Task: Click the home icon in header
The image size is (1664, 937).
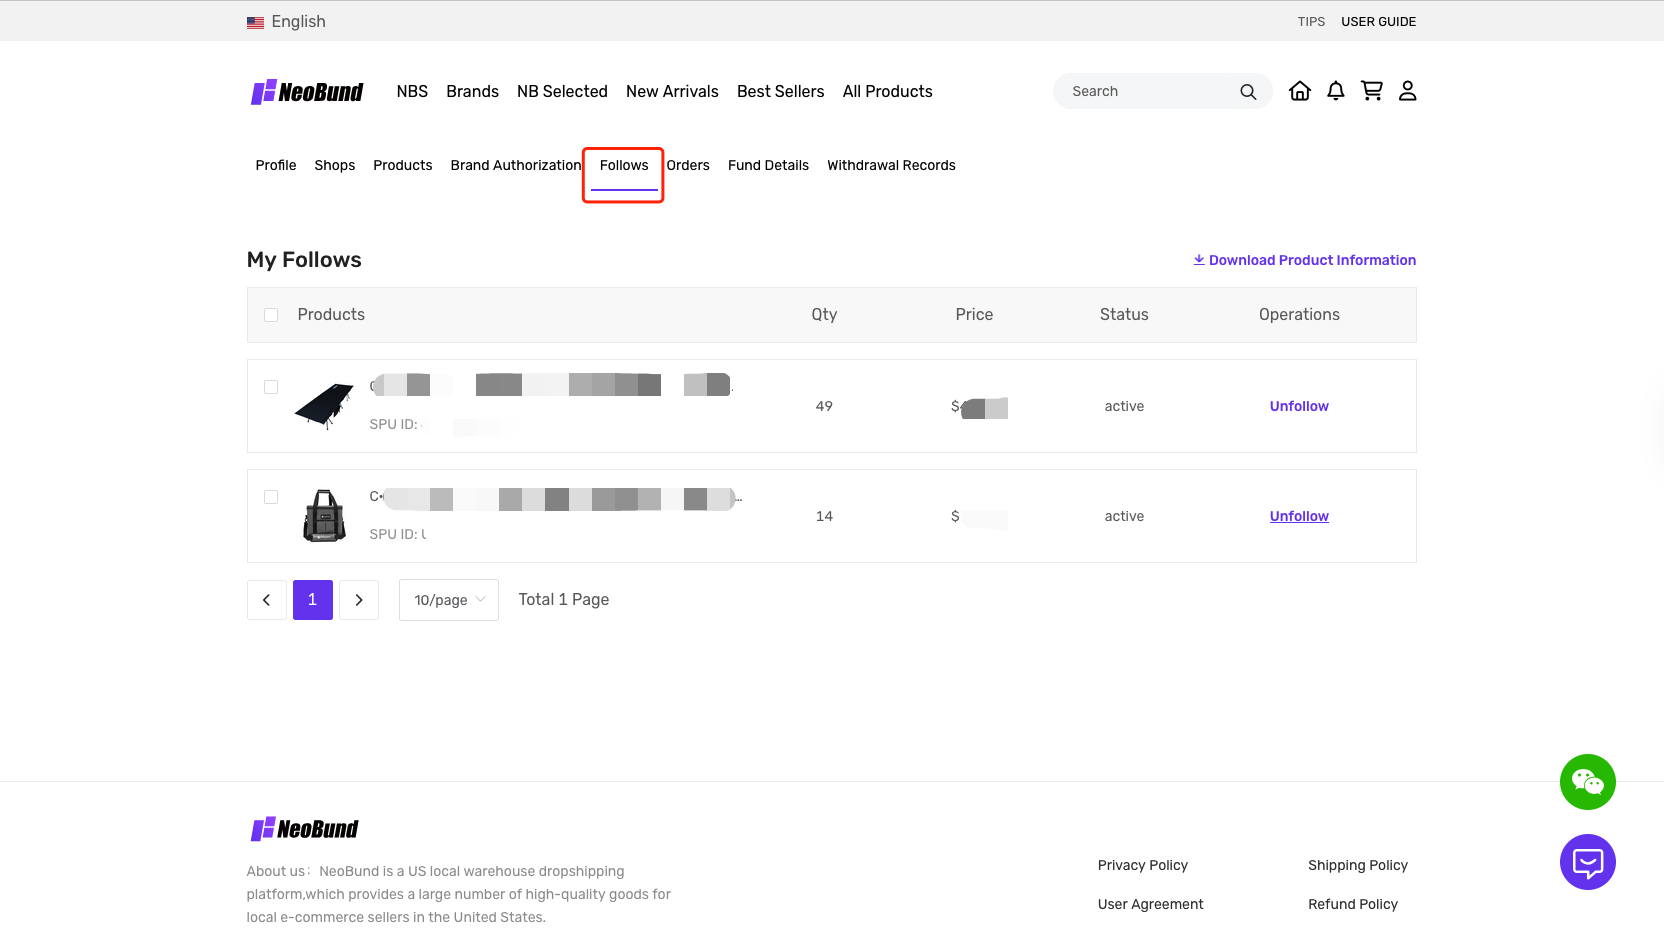Action: click(x=1299, y=91)
